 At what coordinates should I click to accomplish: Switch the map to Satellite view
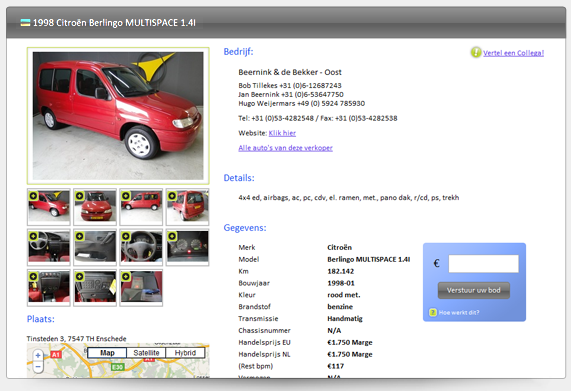[146, 353]
